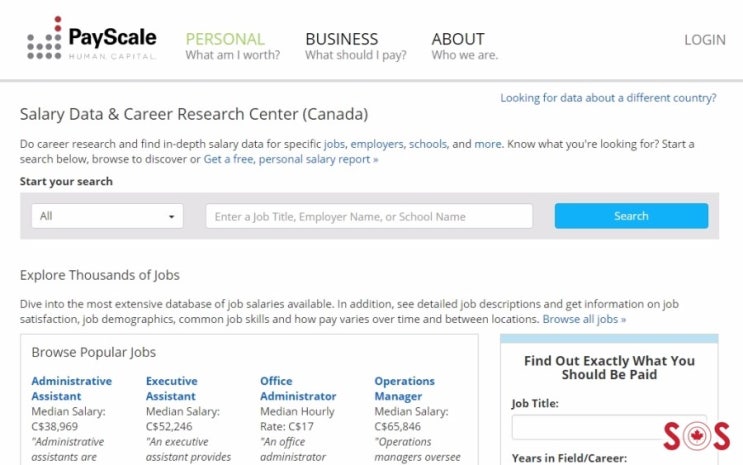The width and height of the screenshot is (743, 465).
Task: Select the 'C$52,246' median salary text
Action: tap(169, 427)
